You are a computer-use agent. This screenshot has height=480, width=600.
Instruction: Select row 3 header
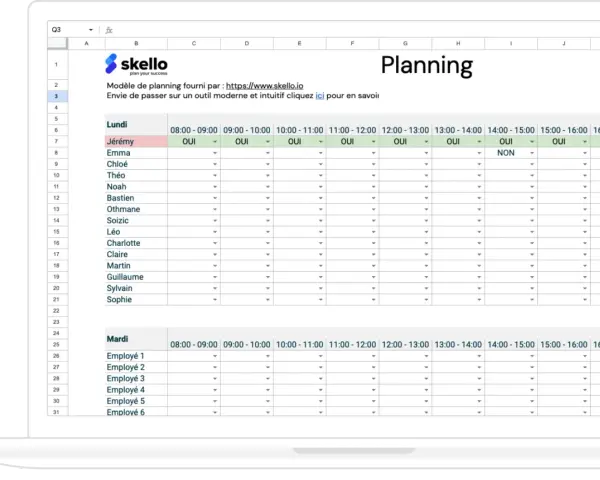(57, 96)
